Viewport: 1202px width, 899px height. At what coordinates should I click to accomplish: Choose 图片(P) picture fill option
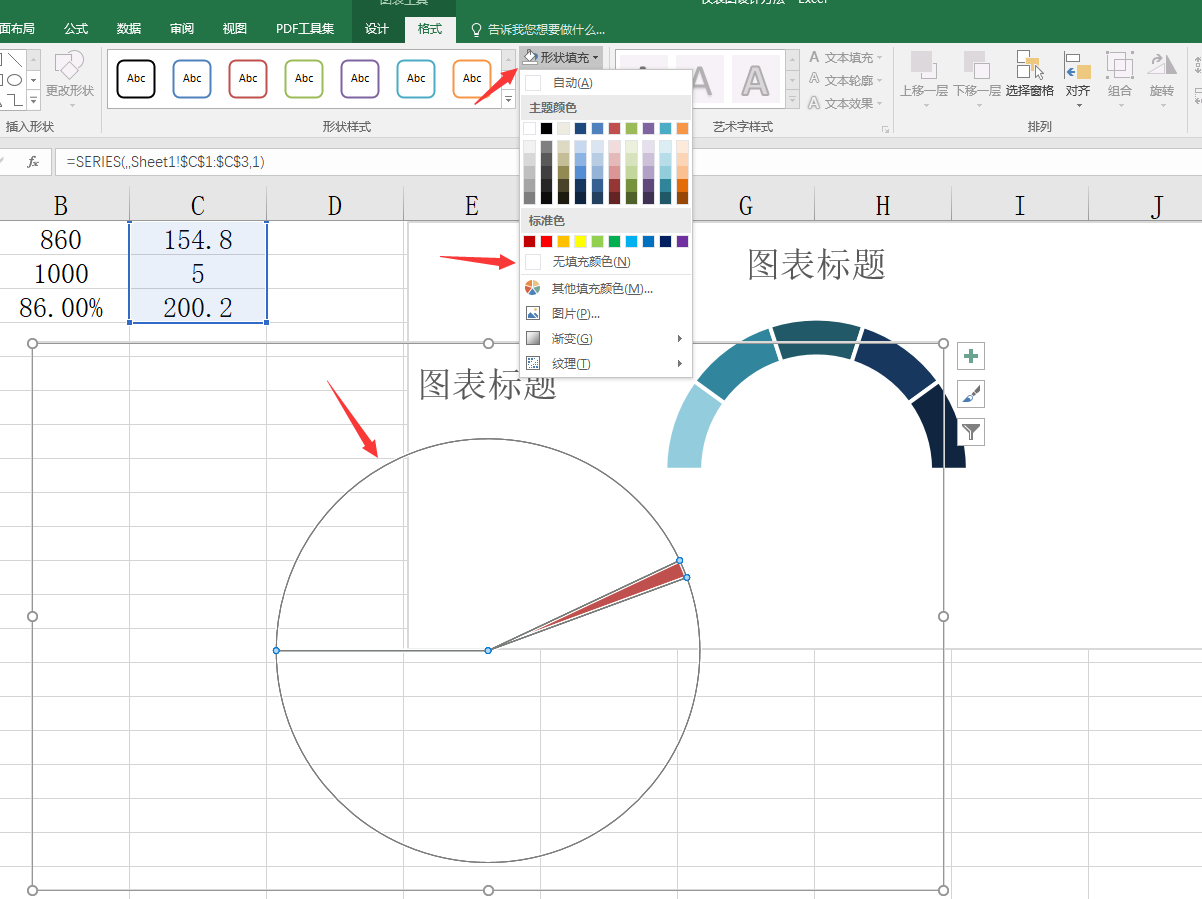click(605, 313)
